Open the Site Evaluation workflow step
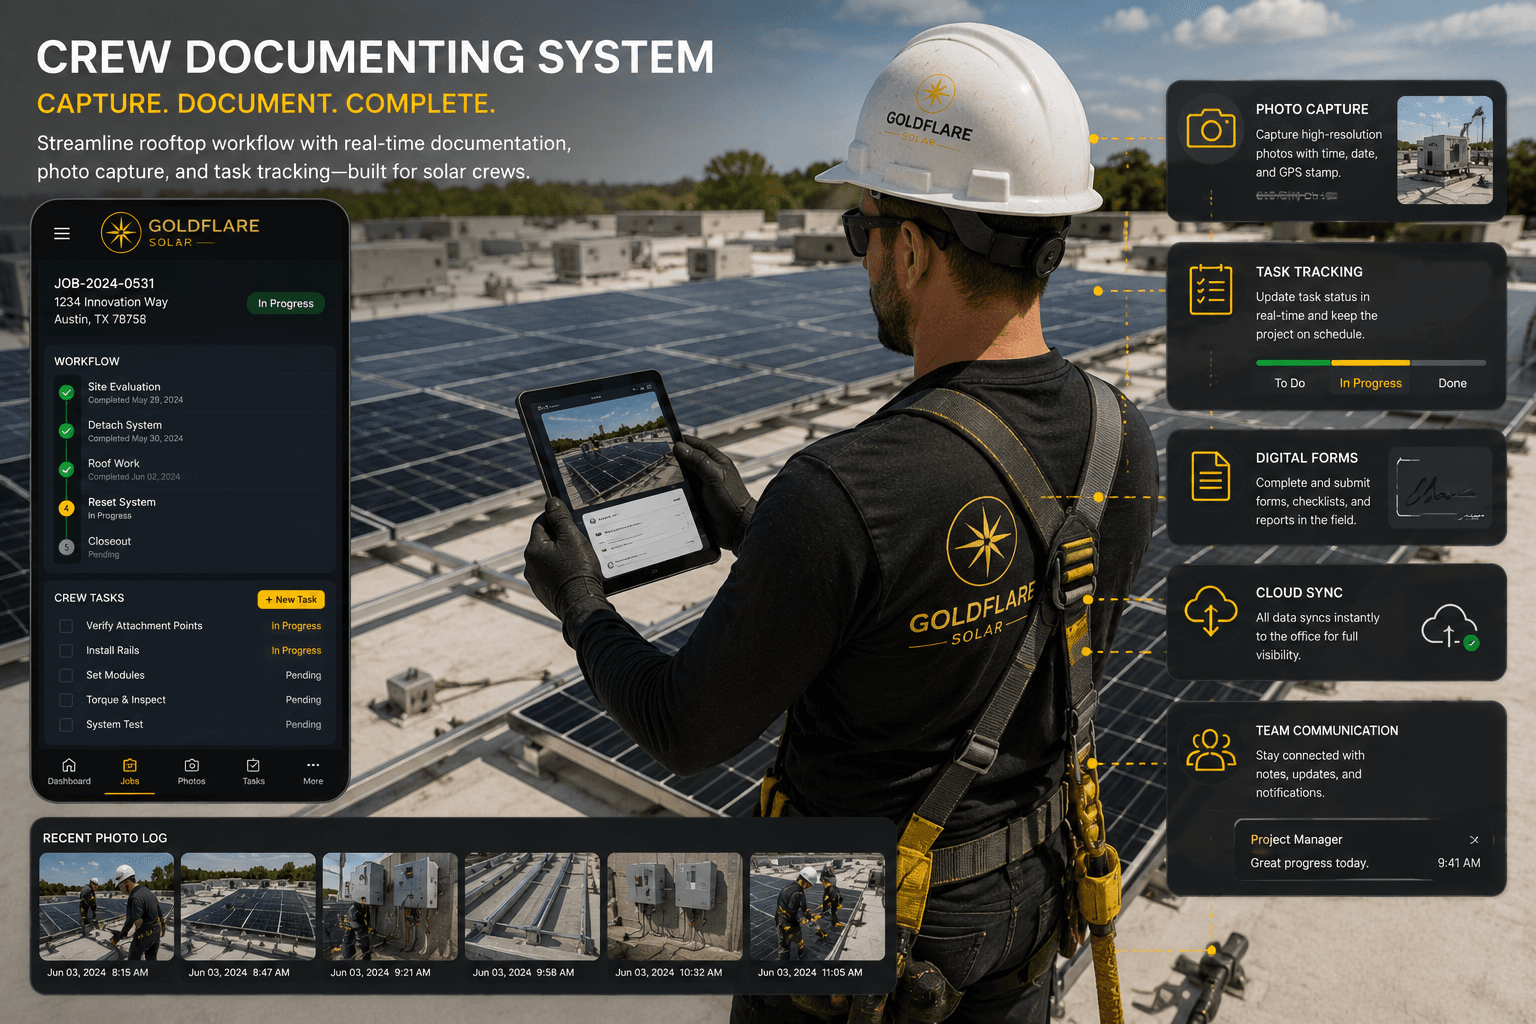 pyautogui.click(x=190, y=392)
